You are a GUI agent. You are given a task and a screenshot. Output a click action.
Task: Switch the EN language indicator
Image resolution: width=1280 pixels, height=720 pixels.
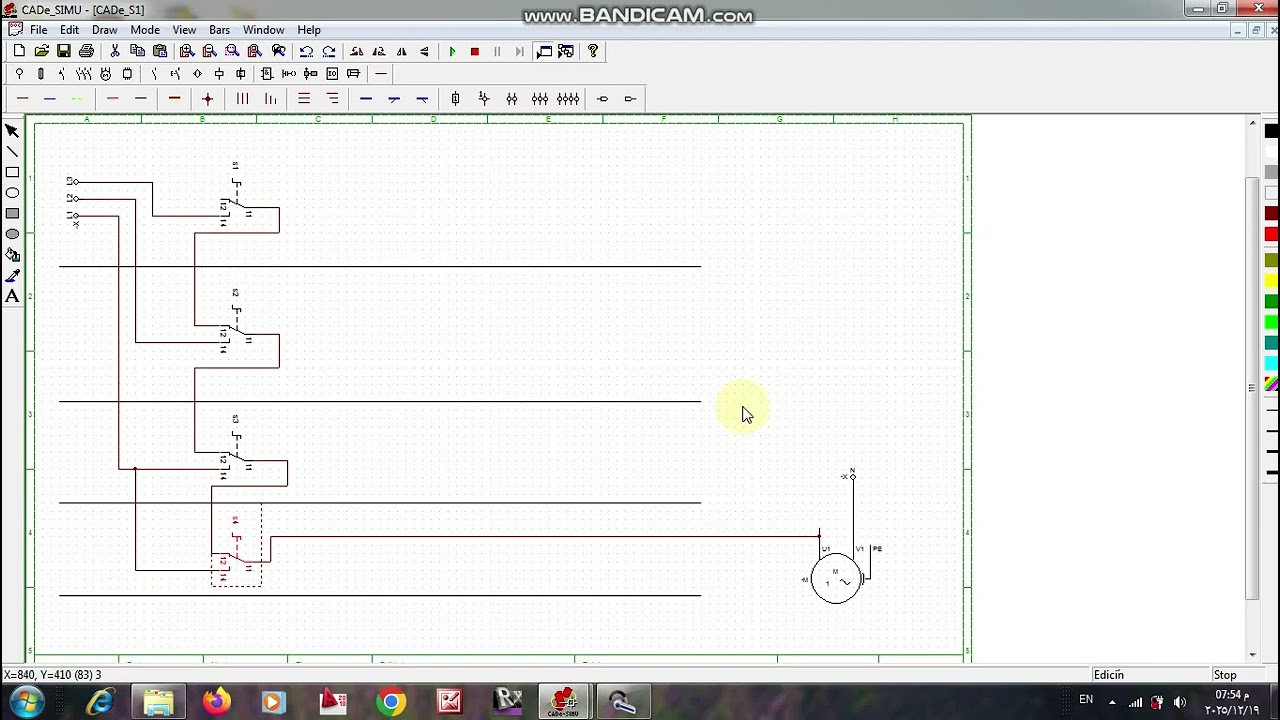[1086, 700]
